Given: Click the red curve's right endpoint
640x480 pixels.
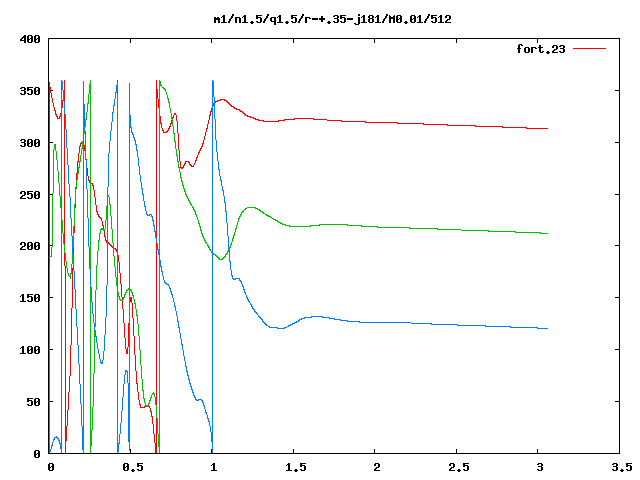Looking at the screenshot, I should [x=547, y=129].
